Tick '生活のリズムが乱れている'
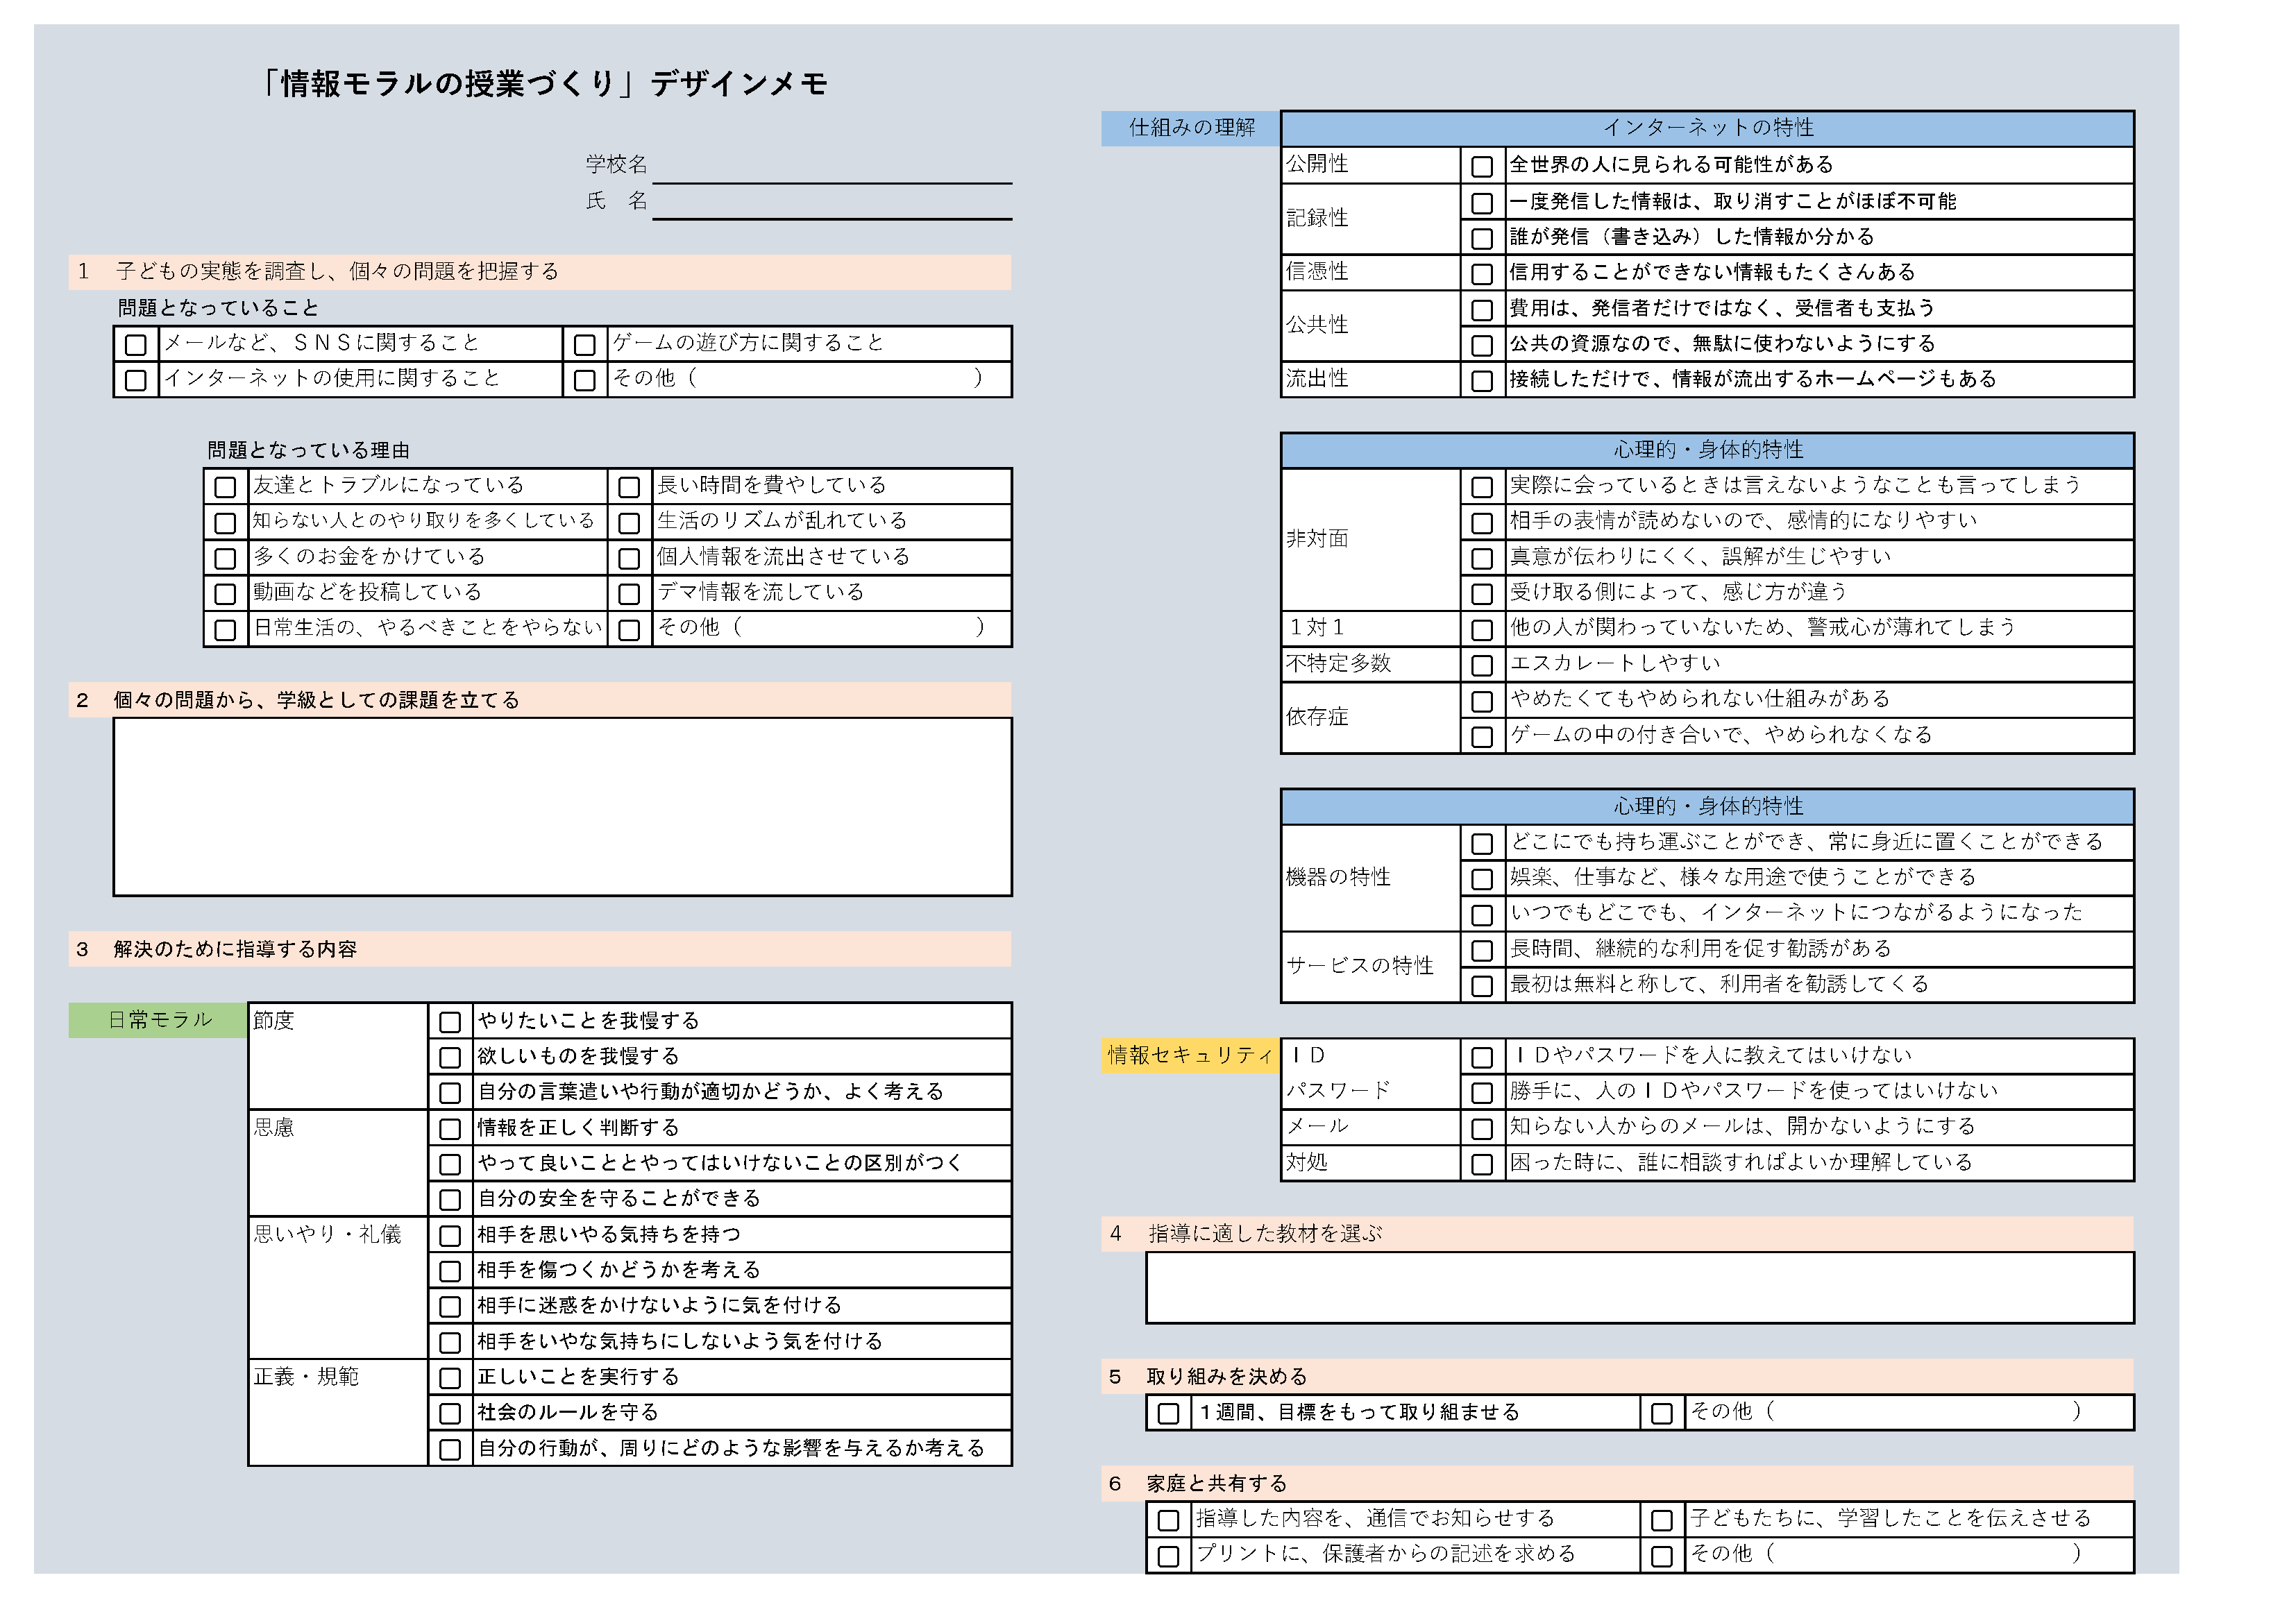This screenshot has height=1623, width=2296. tap(629, 523)
